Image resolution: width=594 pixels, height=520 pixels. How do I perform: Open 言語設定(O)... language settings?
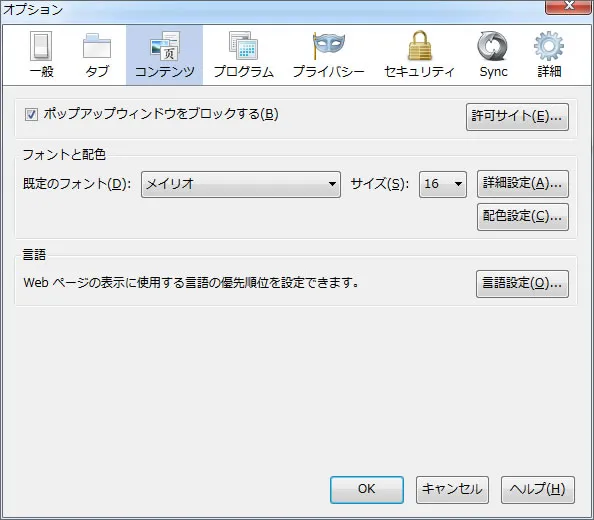tap(522, 284)
